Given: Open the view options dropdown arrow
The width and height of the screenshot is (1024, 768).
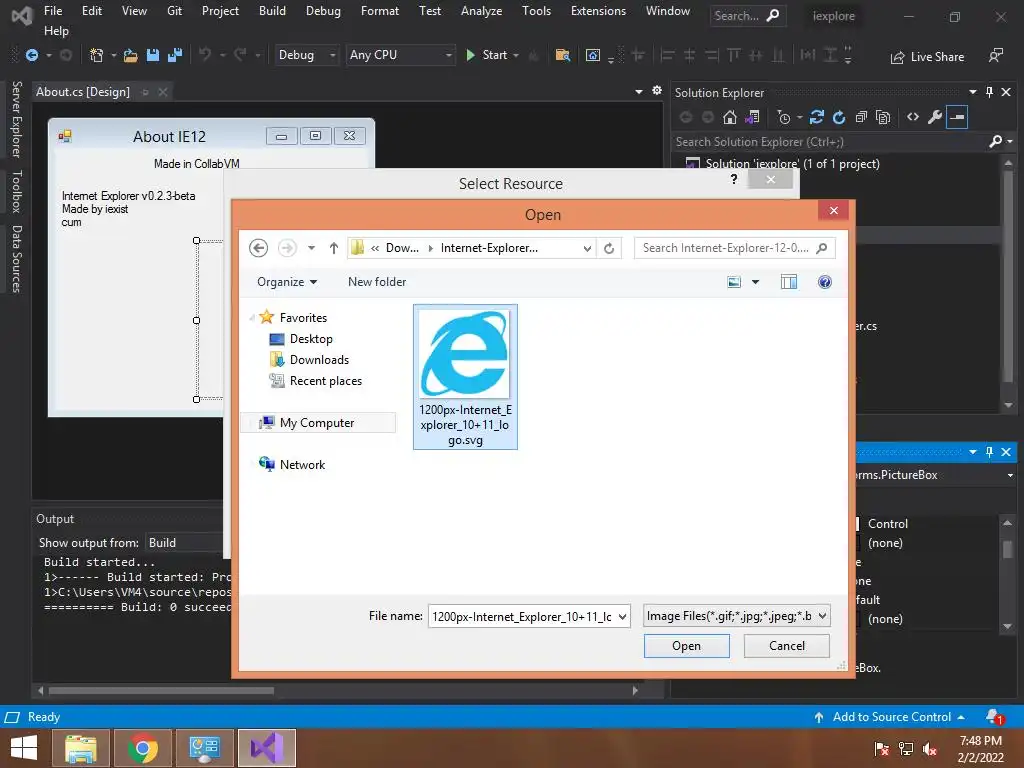Looking at the screenshot, I should pos(756,282).
